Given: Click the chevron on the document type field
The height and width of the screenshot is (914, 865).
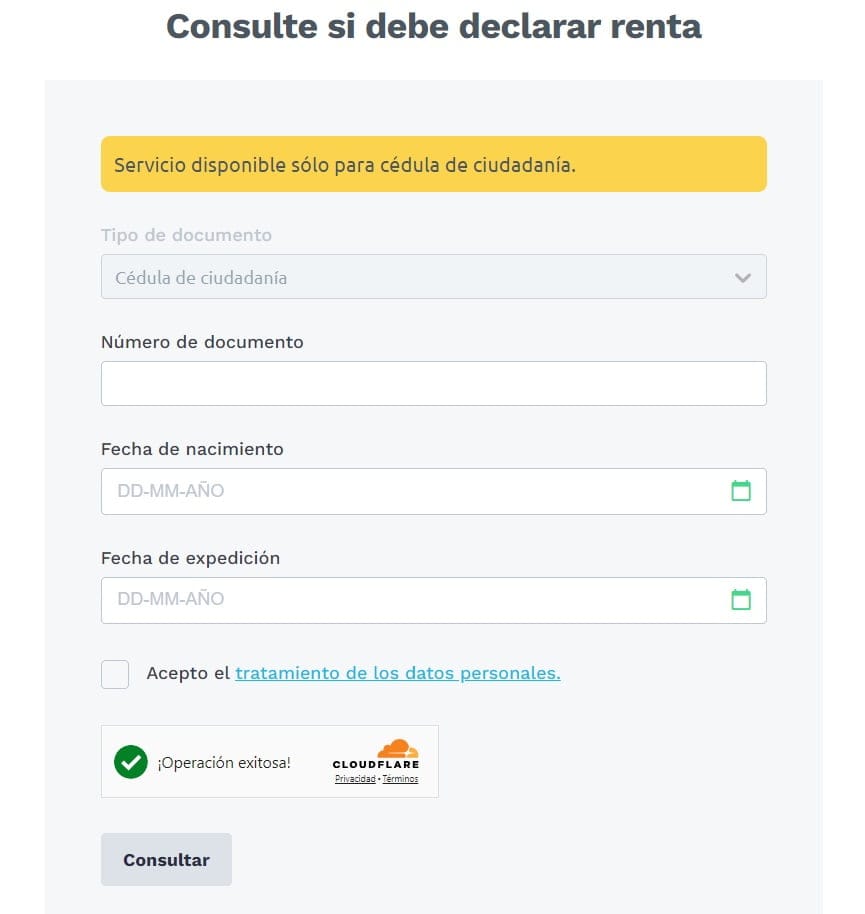Looking at the screenshot, I should [x=742, y=276].
